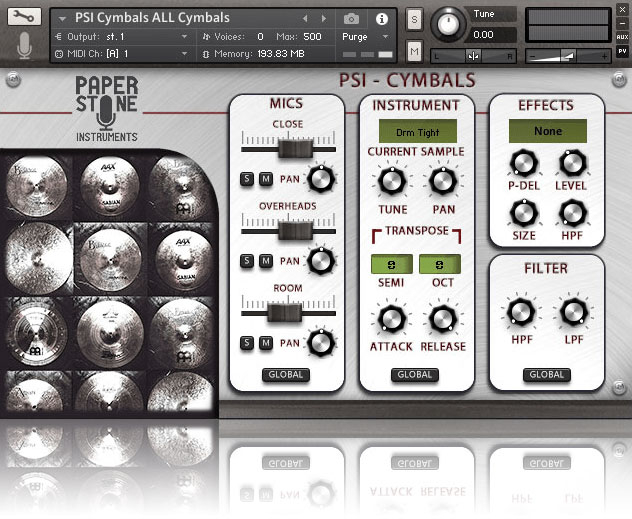Expand the Output st. 1 dropdown
Image resolution: width=632 pixels, height=519 pixels.
click(x=184, y=36)
